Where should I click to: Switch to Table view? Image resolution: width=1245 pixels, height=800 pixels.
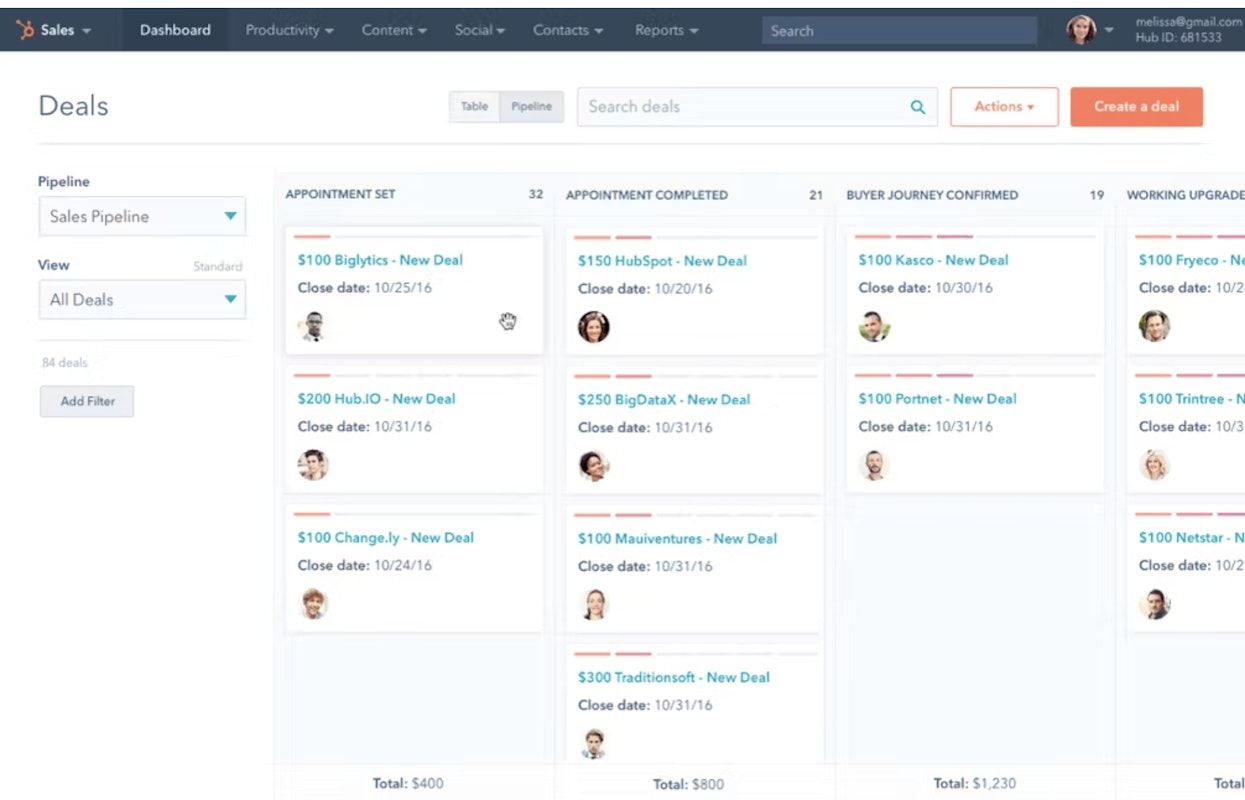(474, 106)
